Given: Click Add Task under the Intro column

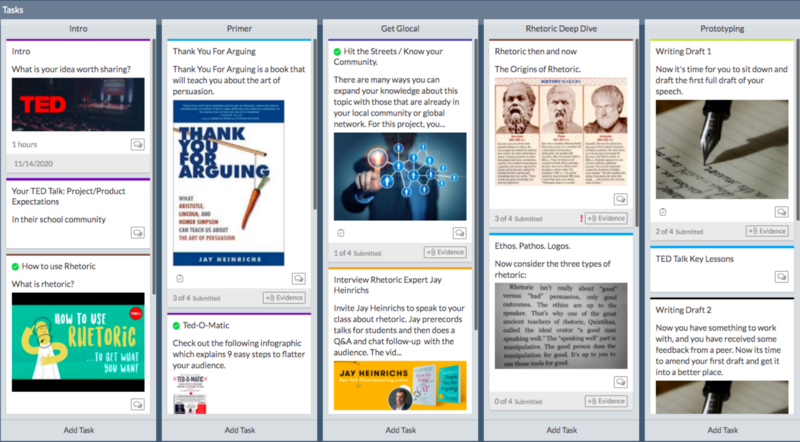Looking at the screenshot, I should click(78, 430).
